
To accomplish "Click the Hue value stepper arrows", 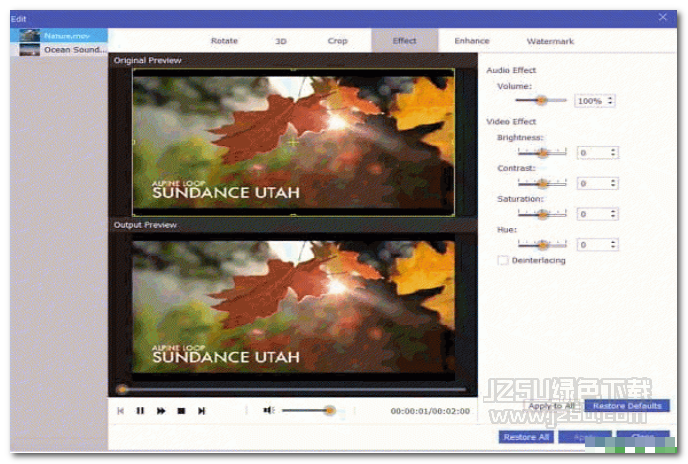I will coord(613,244).
